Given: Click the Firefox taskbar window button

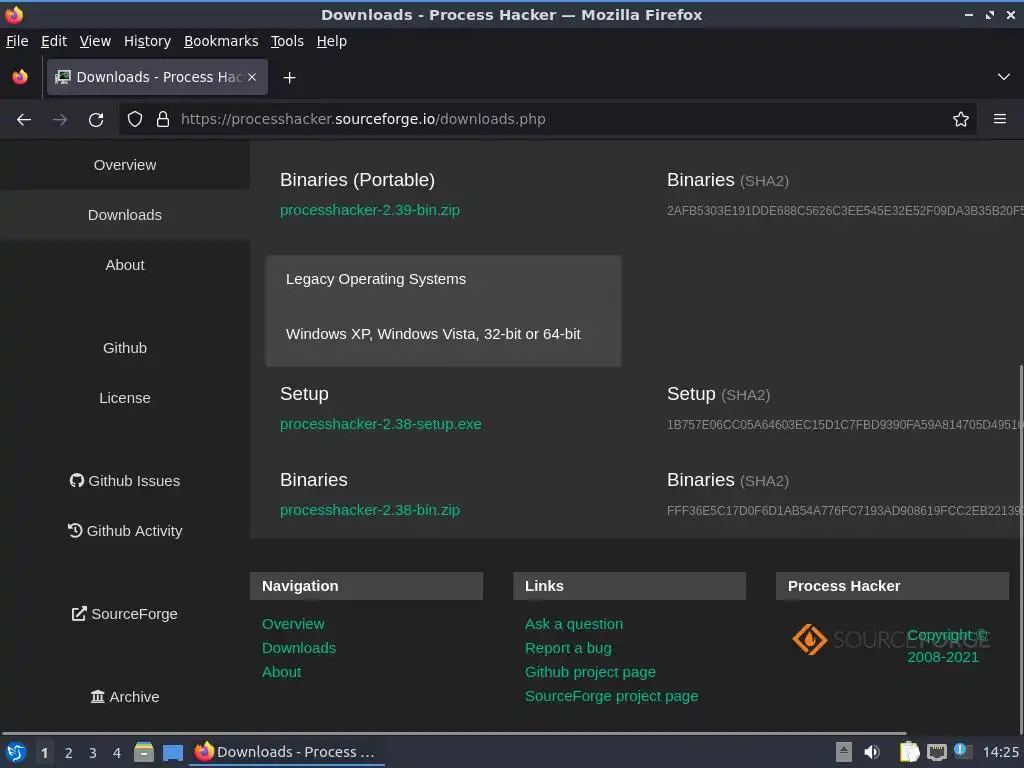Looking at the screenshot, I should coord(287,752).
